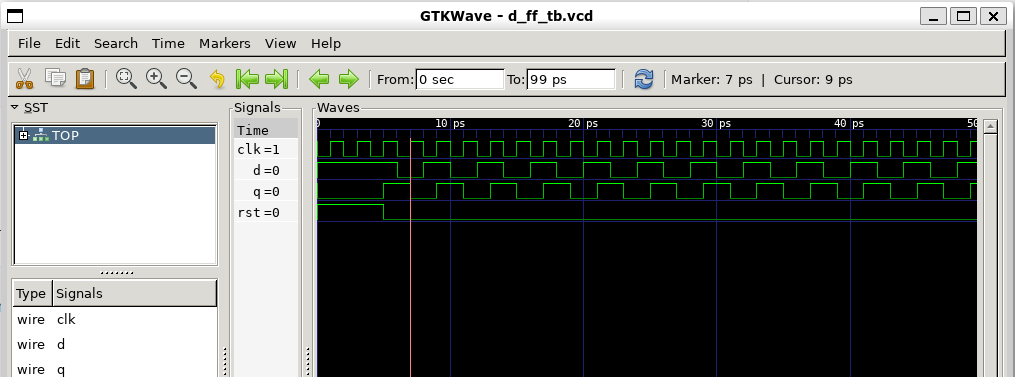Maximize the GTKWave window

pos(964,16)
